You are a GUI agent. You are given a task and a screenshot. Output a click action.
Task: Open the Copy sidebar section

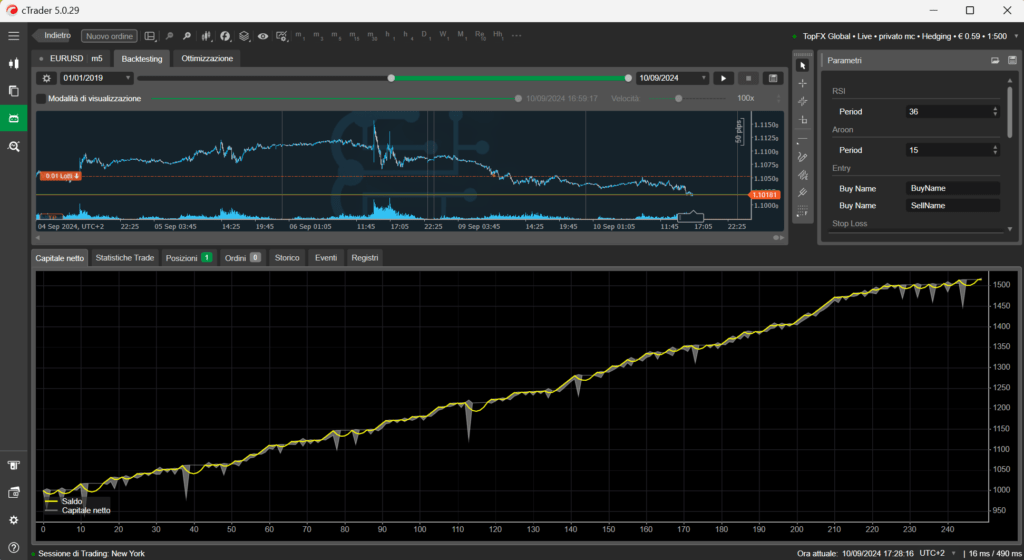pos(13,91)
